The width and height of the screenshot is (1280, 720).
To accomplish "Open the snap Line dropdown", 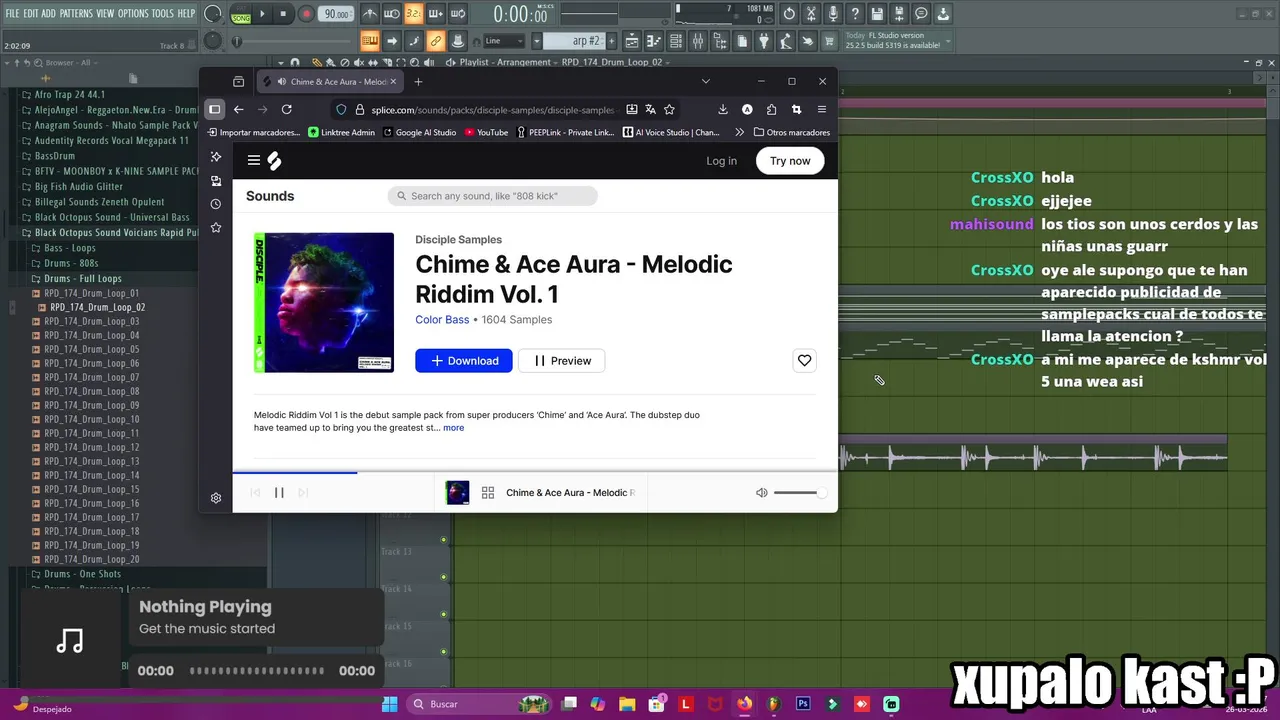I will 504,41.
